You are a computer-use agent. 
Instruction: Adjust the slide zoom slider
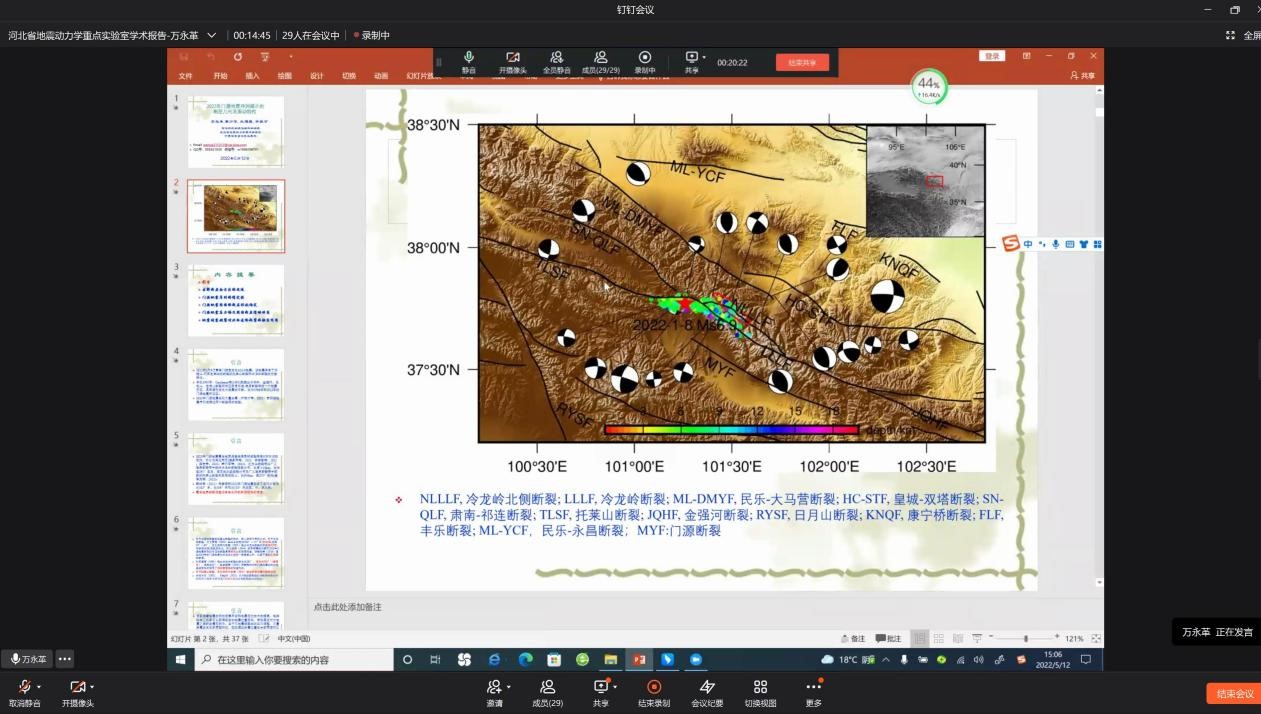[1025, 638]
